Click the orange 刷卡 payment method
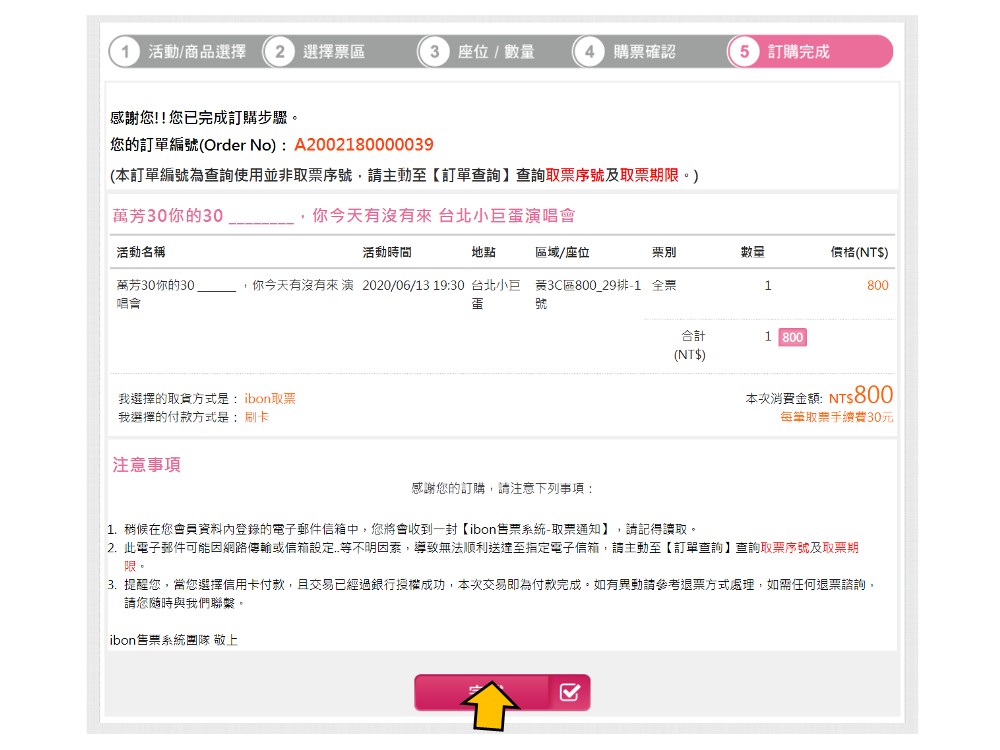1000x750 pixels. pyautogui.click(x=256, y=417)
